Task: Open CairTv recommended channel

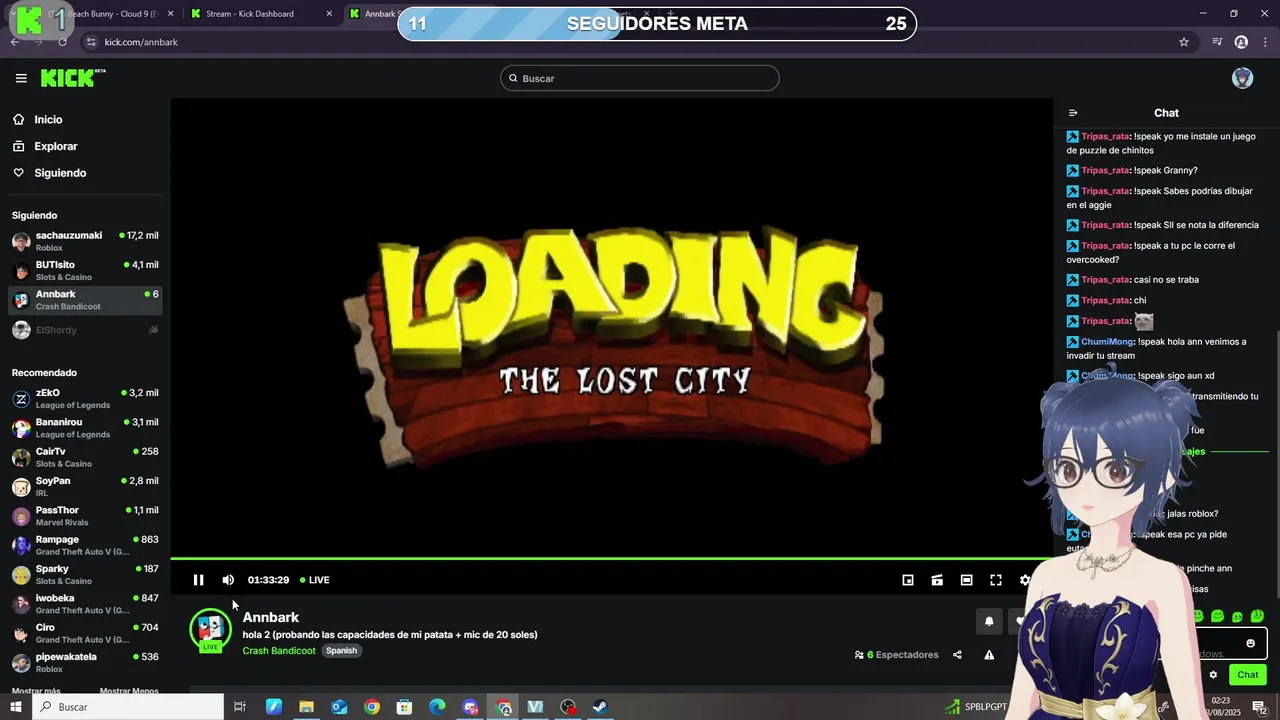Action: pyautogui.click(x=85, y=457)
